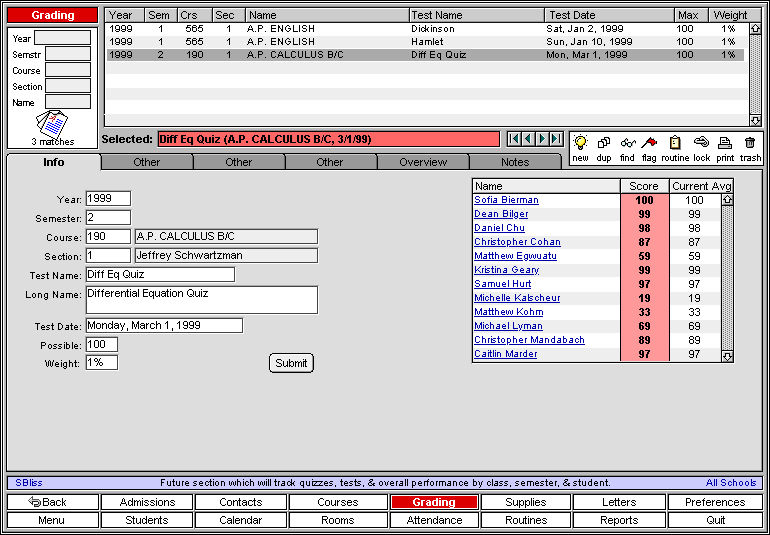Open the Calendar module
770x535 pixels.
(241, 520)
